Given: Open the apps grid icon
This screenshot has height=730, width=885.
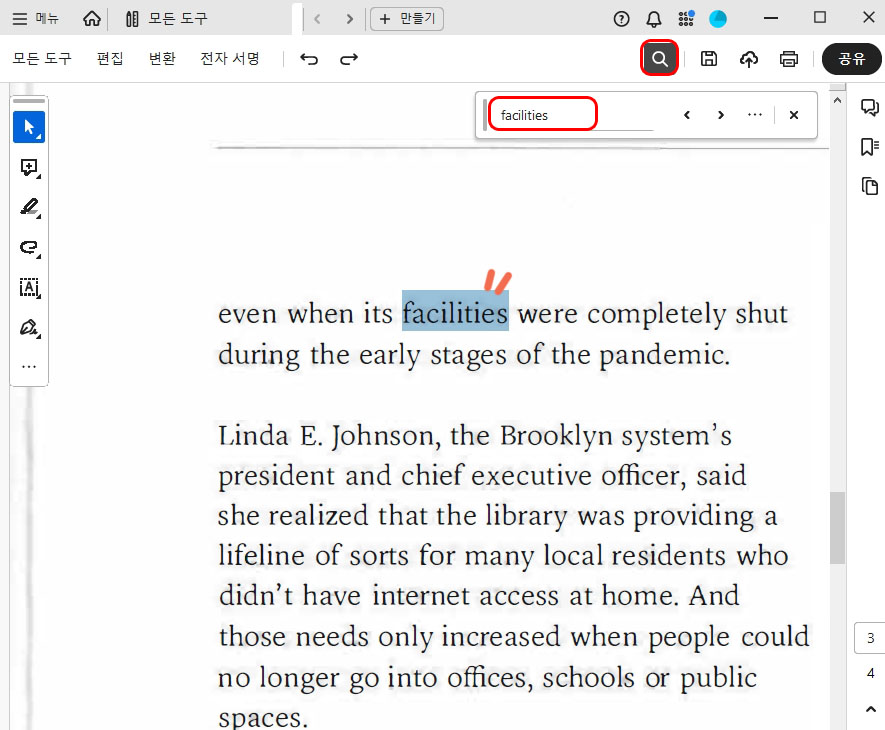Looking at the screenshot, I should click(686, 19).
